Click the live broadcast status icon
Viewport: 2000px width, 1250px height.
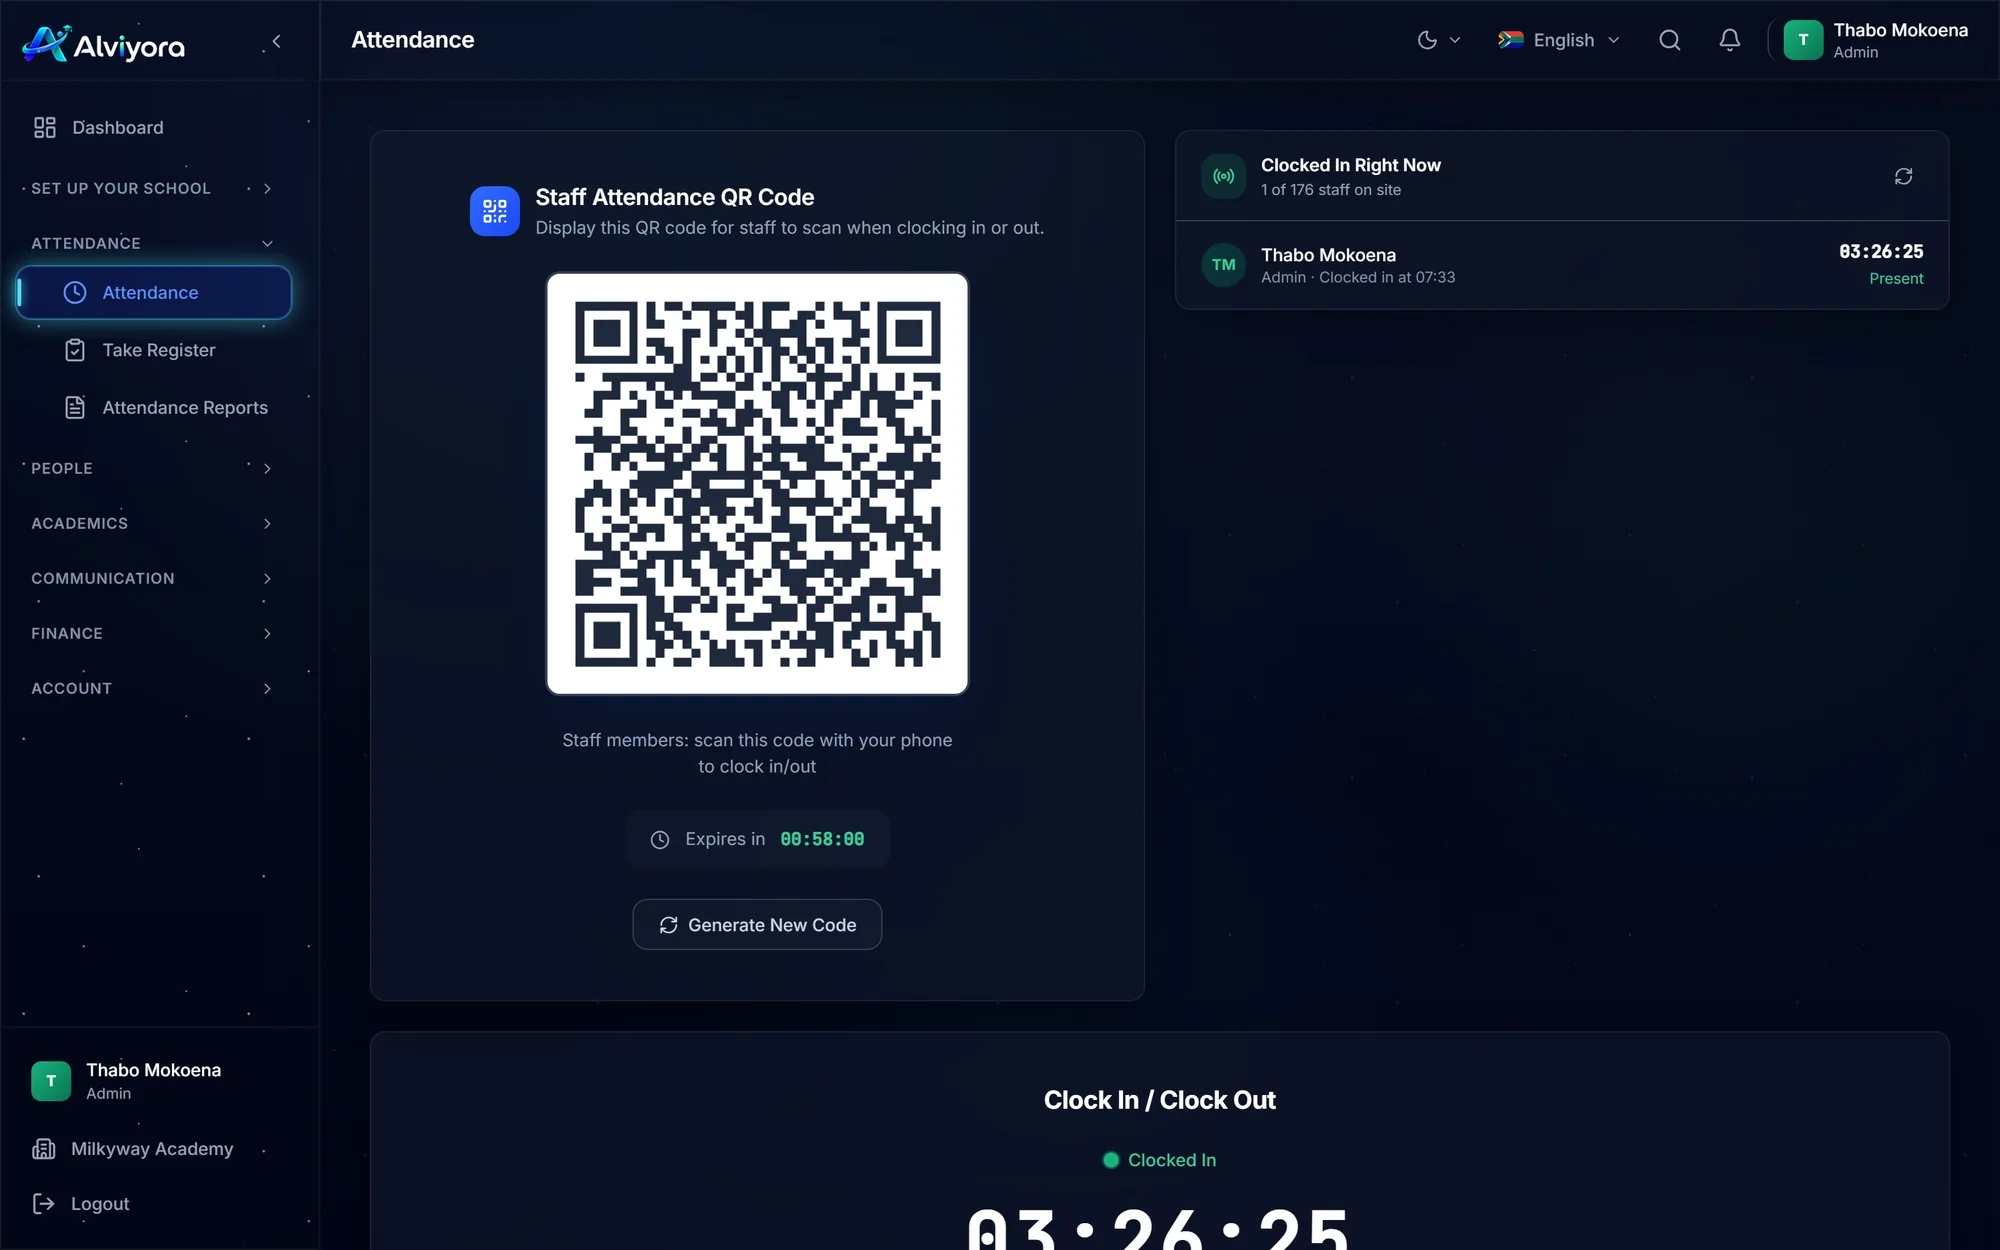point(1223,176)
